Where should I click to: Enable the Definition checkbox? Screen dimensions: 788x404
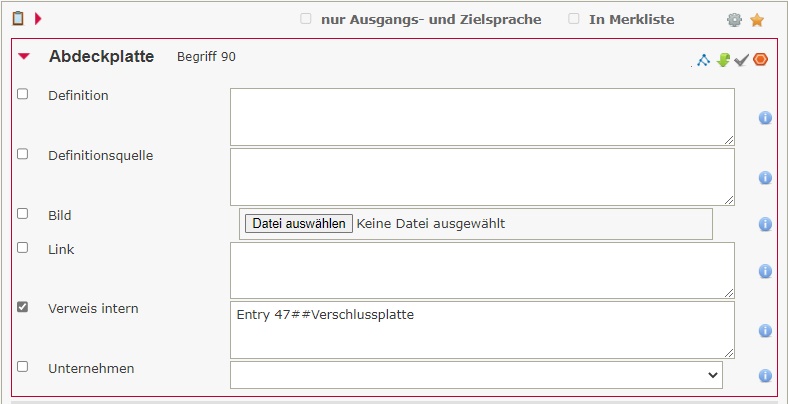tap(23, 94)
